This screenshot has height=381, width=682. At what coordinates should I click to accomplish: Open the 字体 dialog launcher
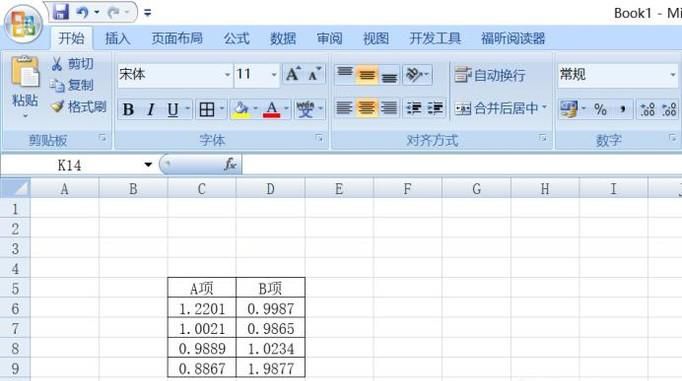click(319, 138)
